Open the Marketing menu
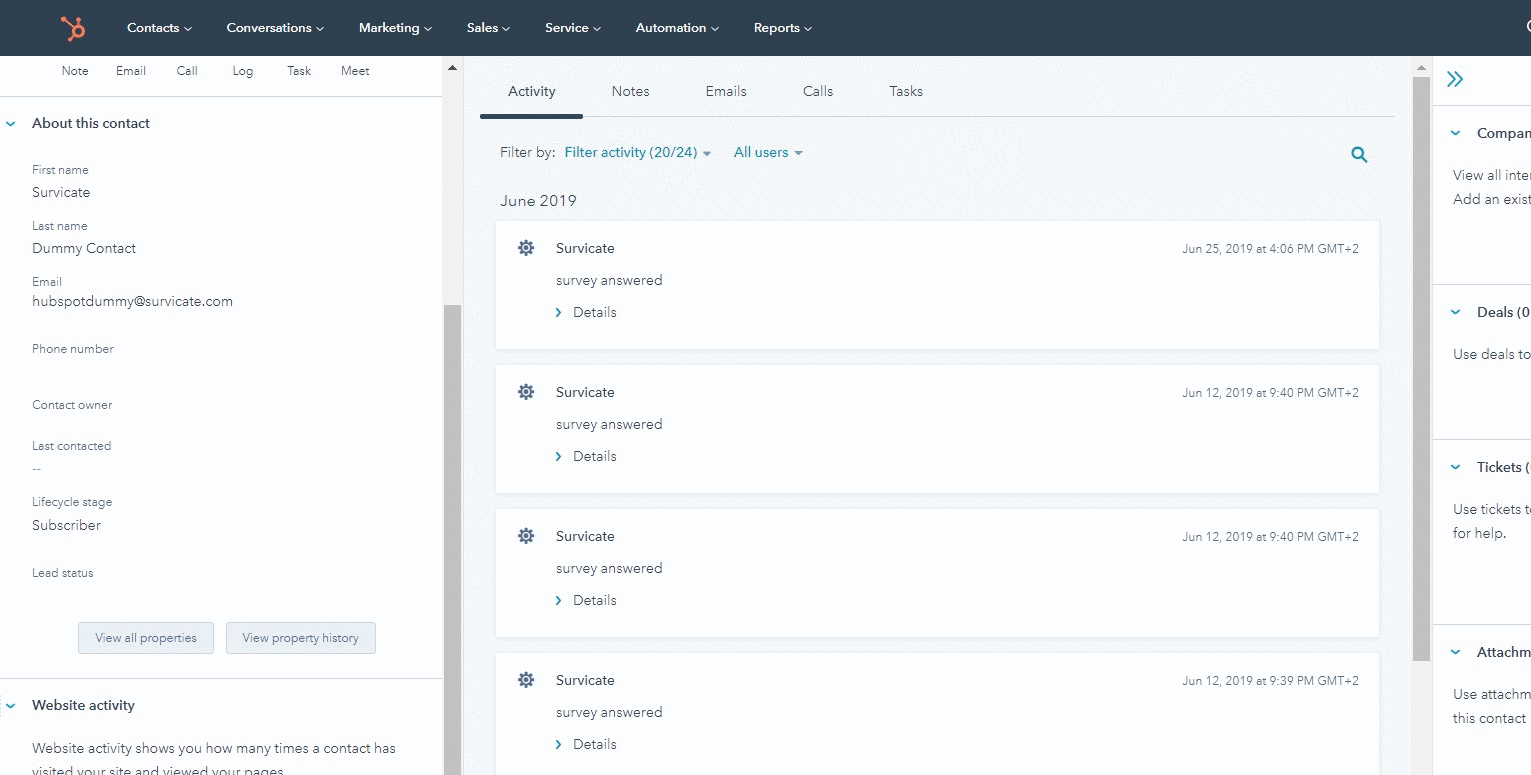The image size is (1531, 775). click(395, 28)
